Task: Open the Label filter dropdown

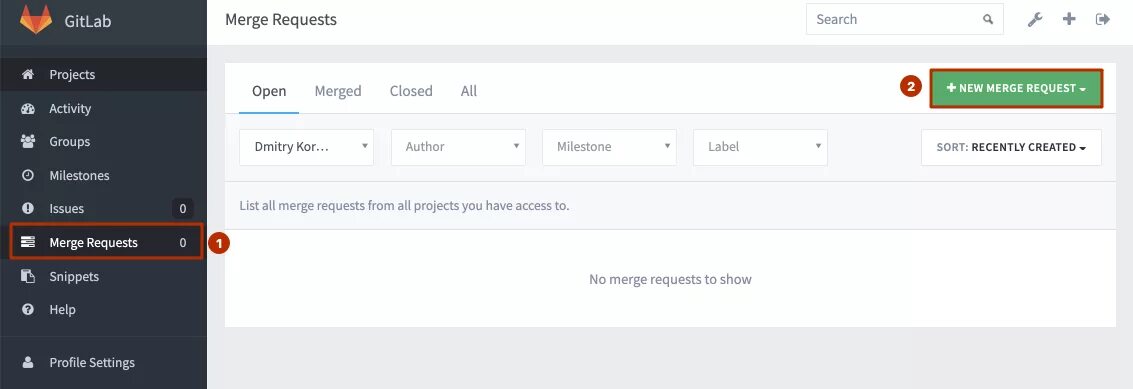Action: click(760, 147)
